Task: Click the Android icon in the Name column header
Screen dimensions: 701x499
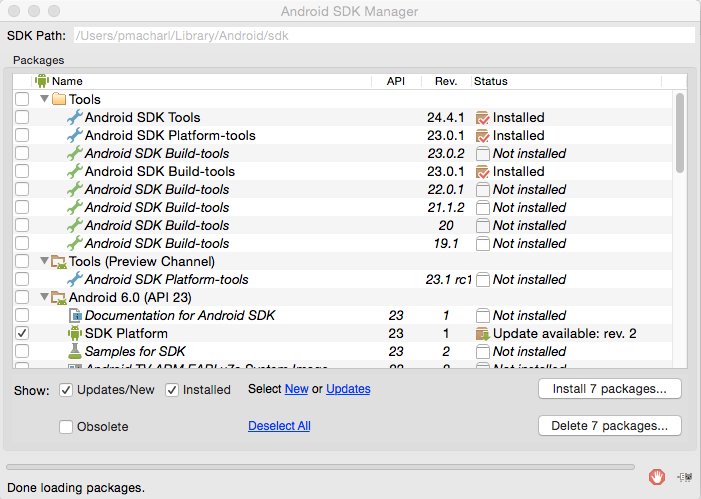Action: click(x=42, y=81)
